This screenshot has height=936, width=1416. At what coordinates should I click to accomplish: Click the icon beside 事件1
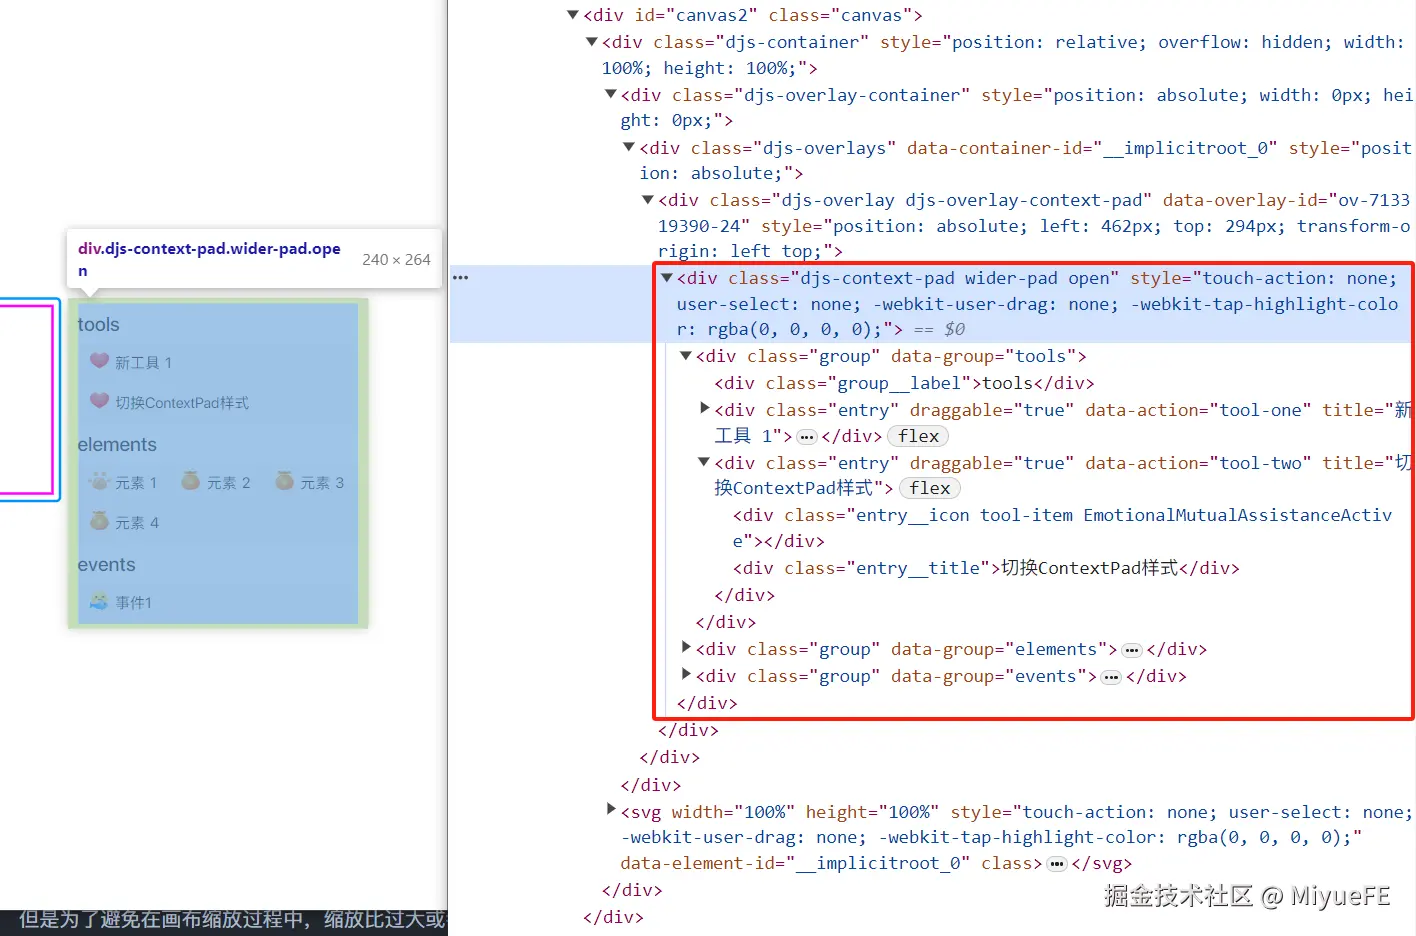pyautogui.click(x=99, y=601)
